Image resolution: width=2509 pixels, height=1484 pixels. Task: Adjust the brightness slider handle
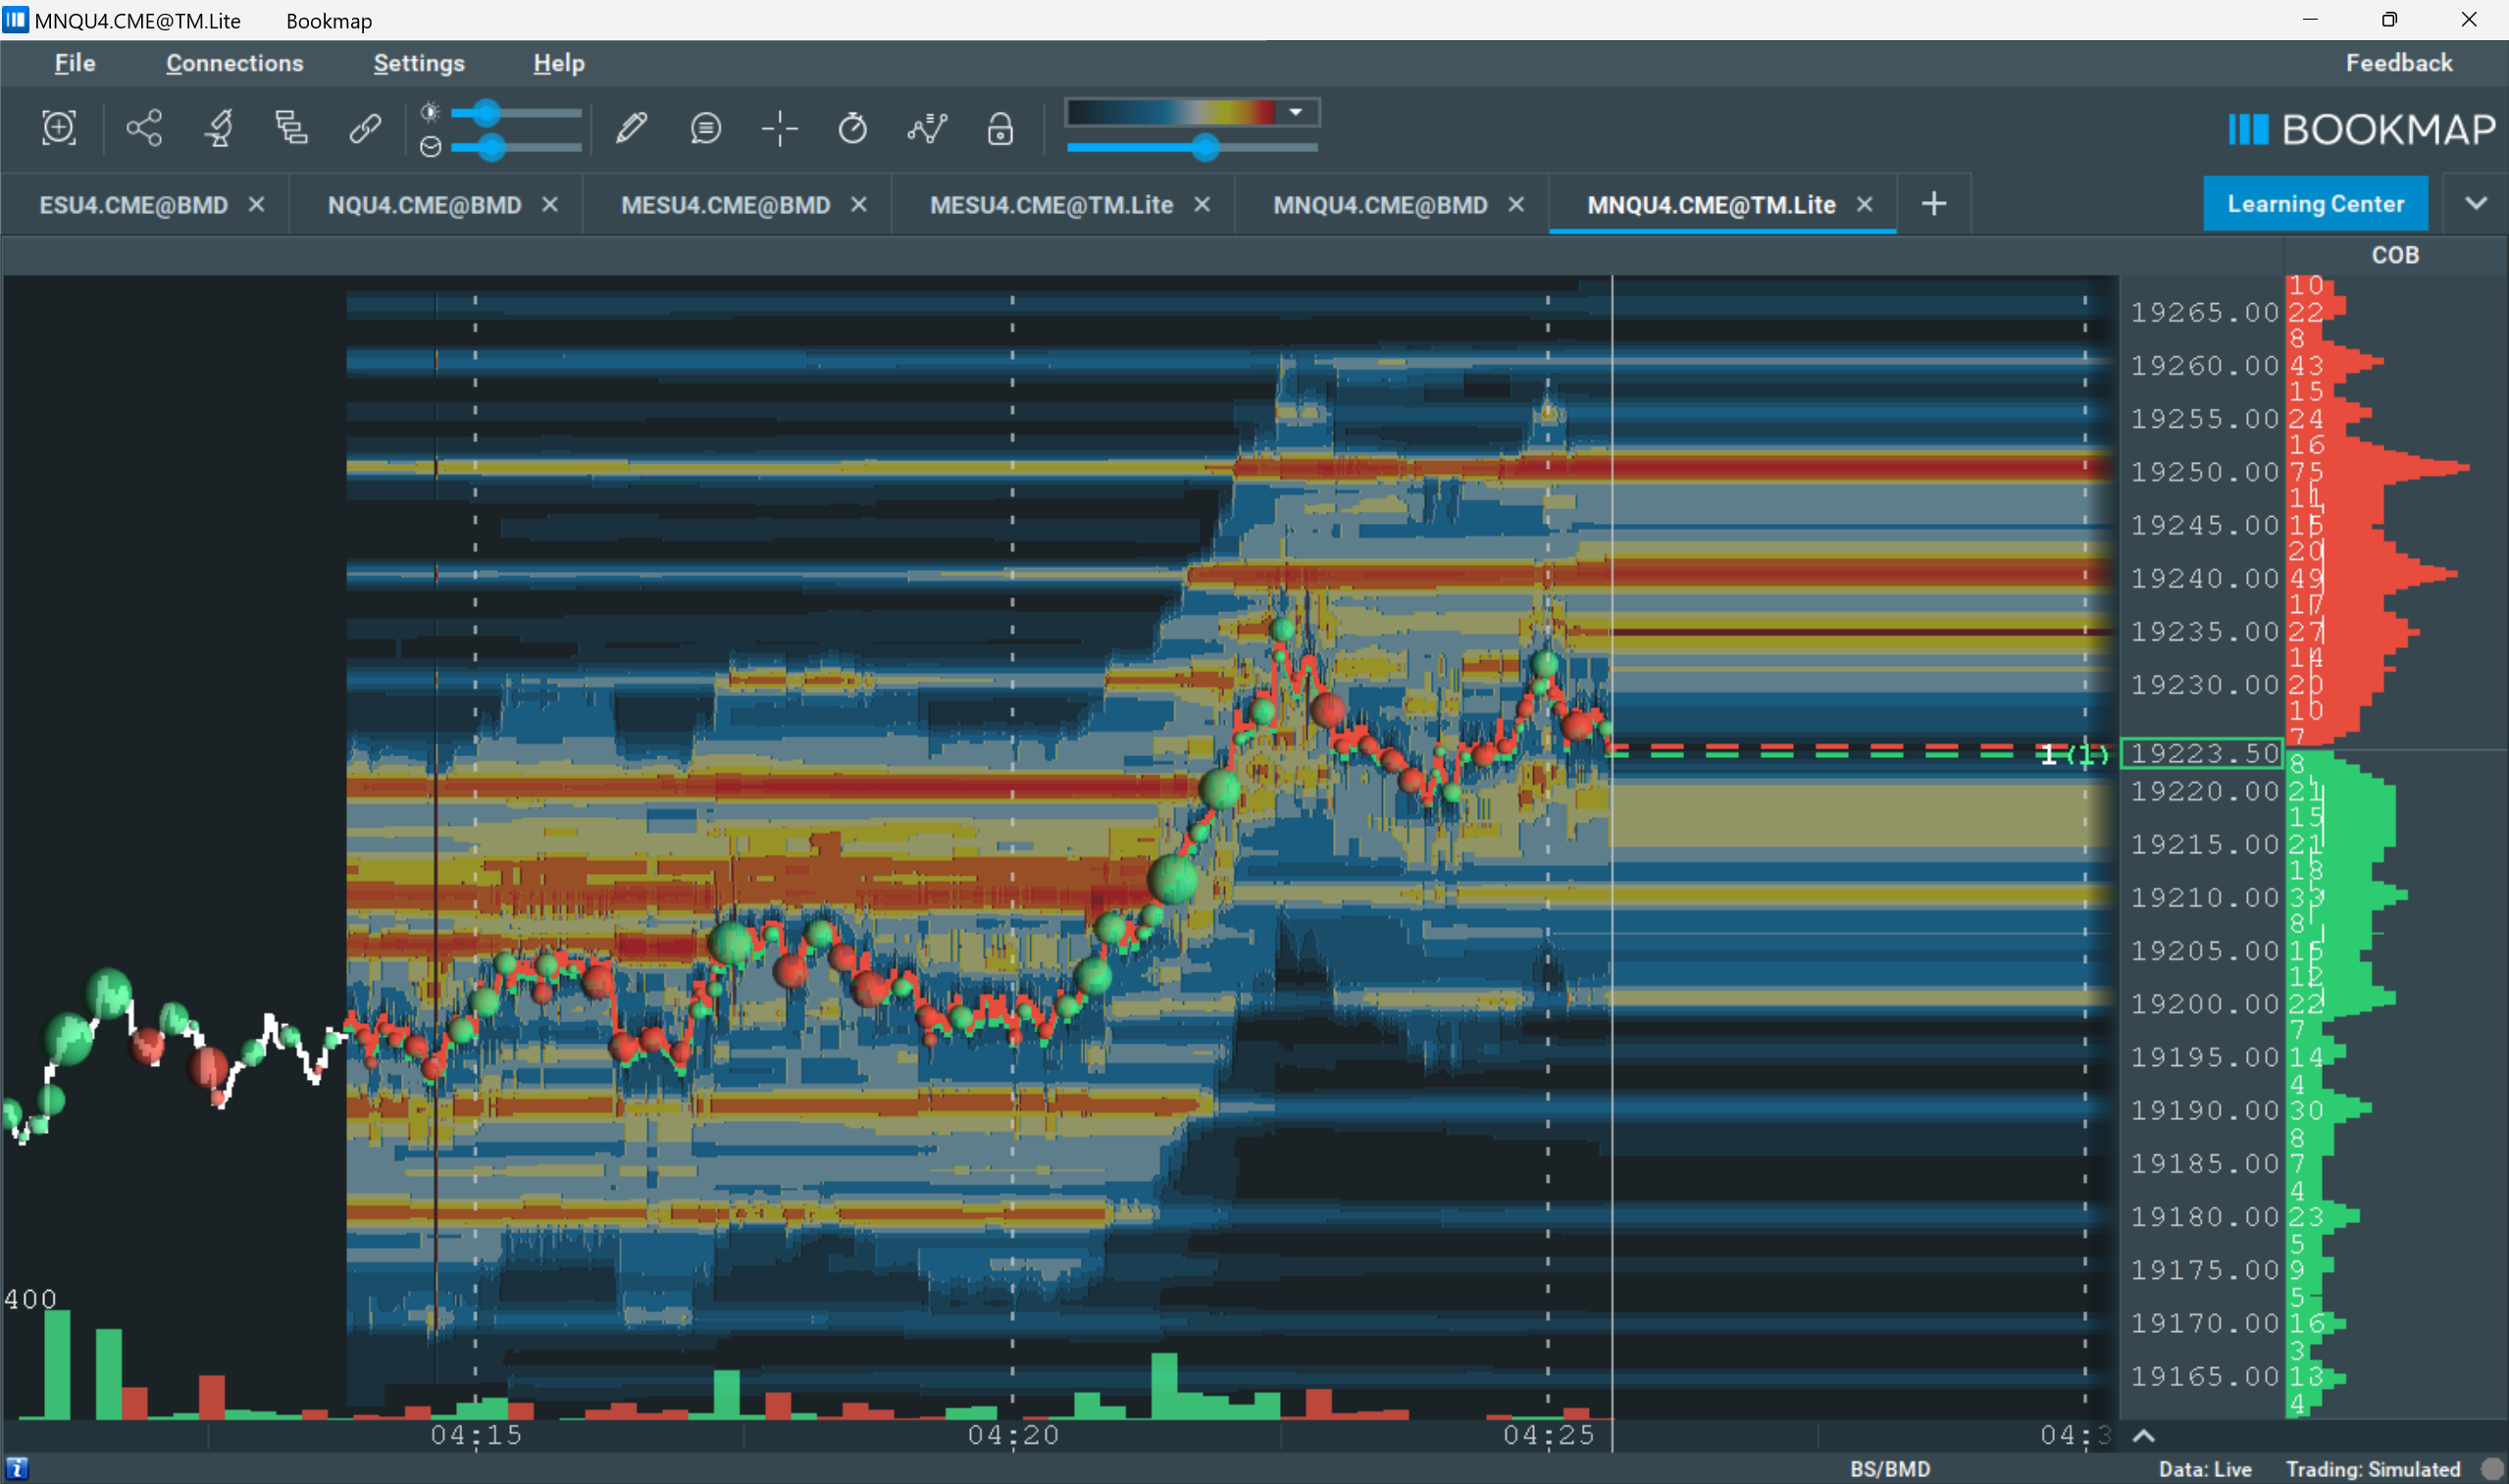pyautogui.click(x=487, y=113)
